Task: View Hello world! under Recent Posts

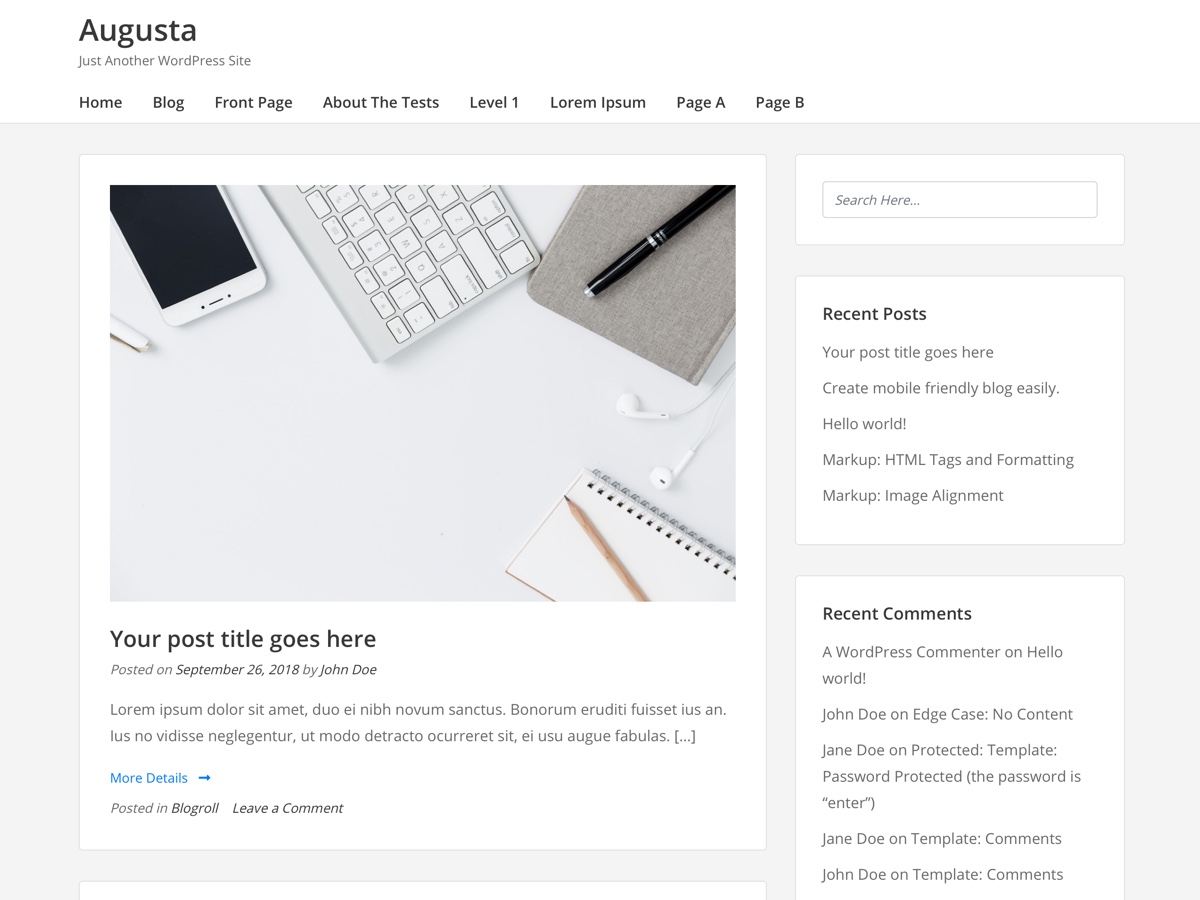Action: [864, 423]
